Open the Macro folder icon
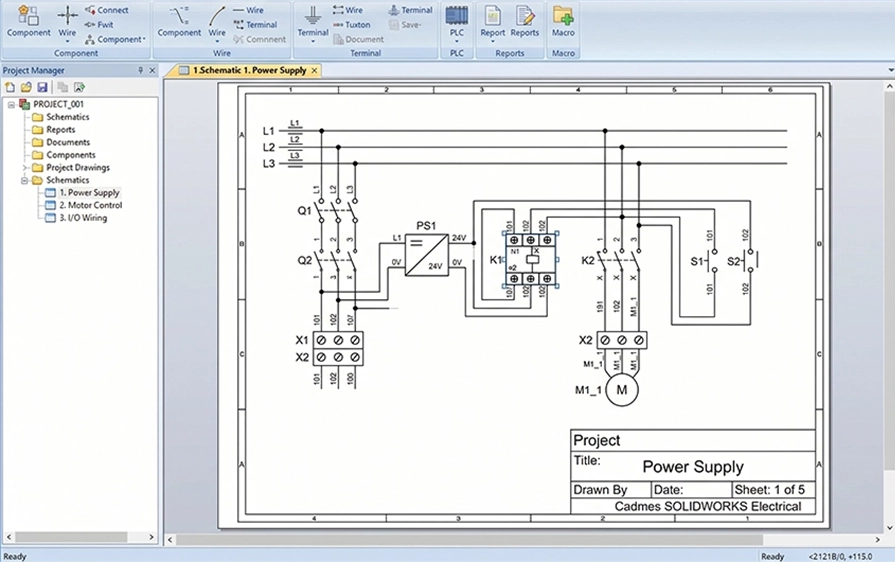 click(x=563, y=21)
